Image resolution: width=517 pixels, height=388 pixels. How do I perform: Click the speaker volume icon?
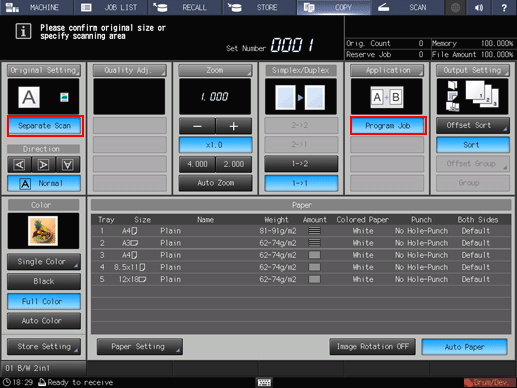tap(479, 7)
